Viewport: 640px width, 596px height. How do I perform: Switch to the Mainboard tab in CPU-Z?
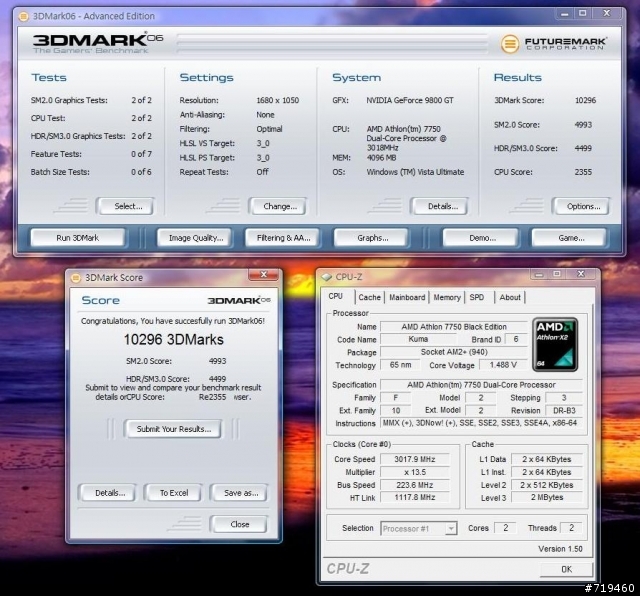407,298
